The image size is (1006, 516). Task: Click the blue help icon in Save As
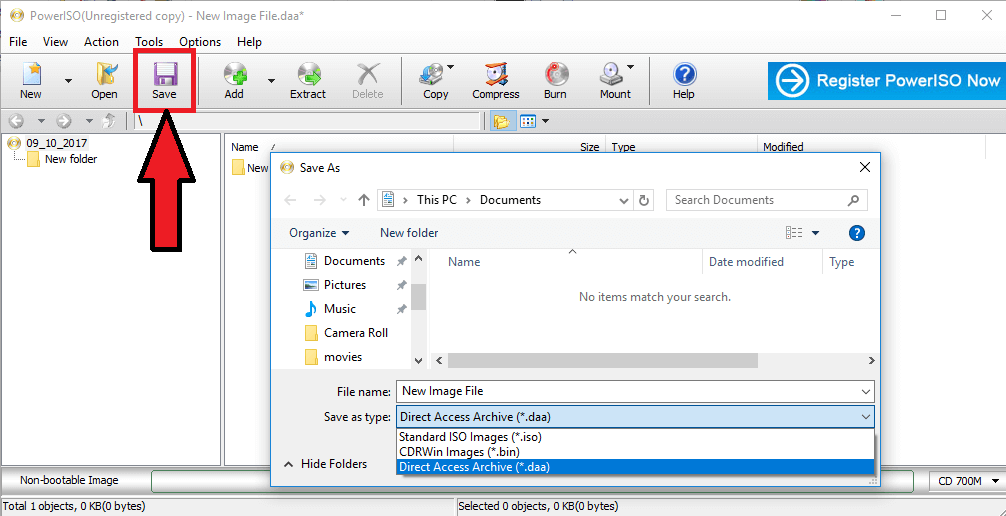pyautogui.click(x=857, y=233)
